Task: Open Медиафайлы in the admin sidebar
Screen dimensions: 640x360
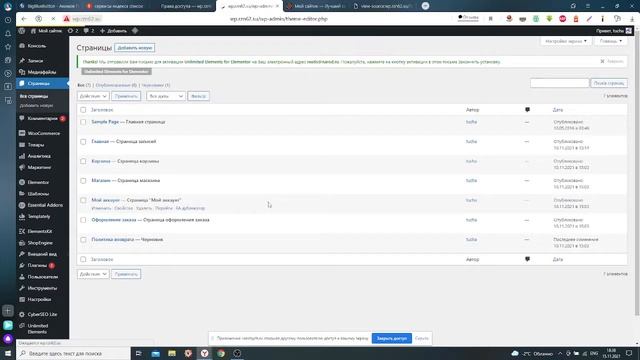Action: click(x=42, y=72)
